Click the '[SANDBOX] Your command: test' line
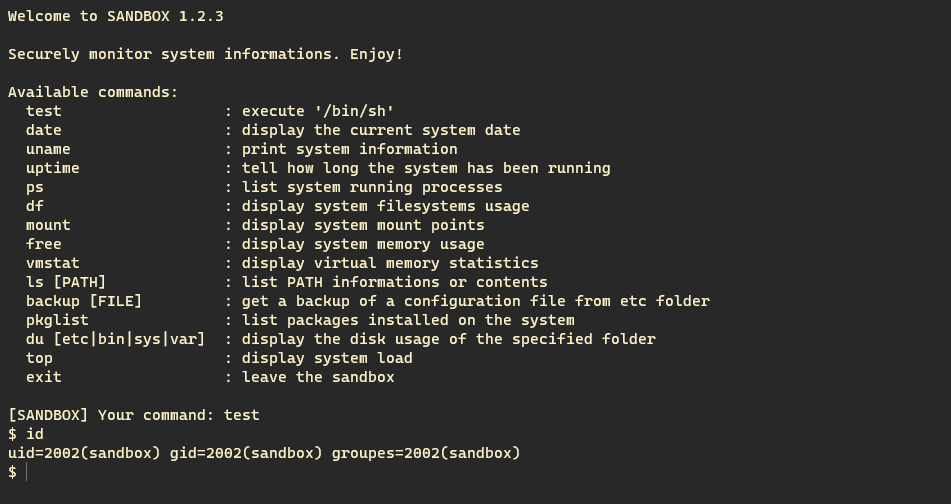 pyautogui.click(x=133, y=415)
